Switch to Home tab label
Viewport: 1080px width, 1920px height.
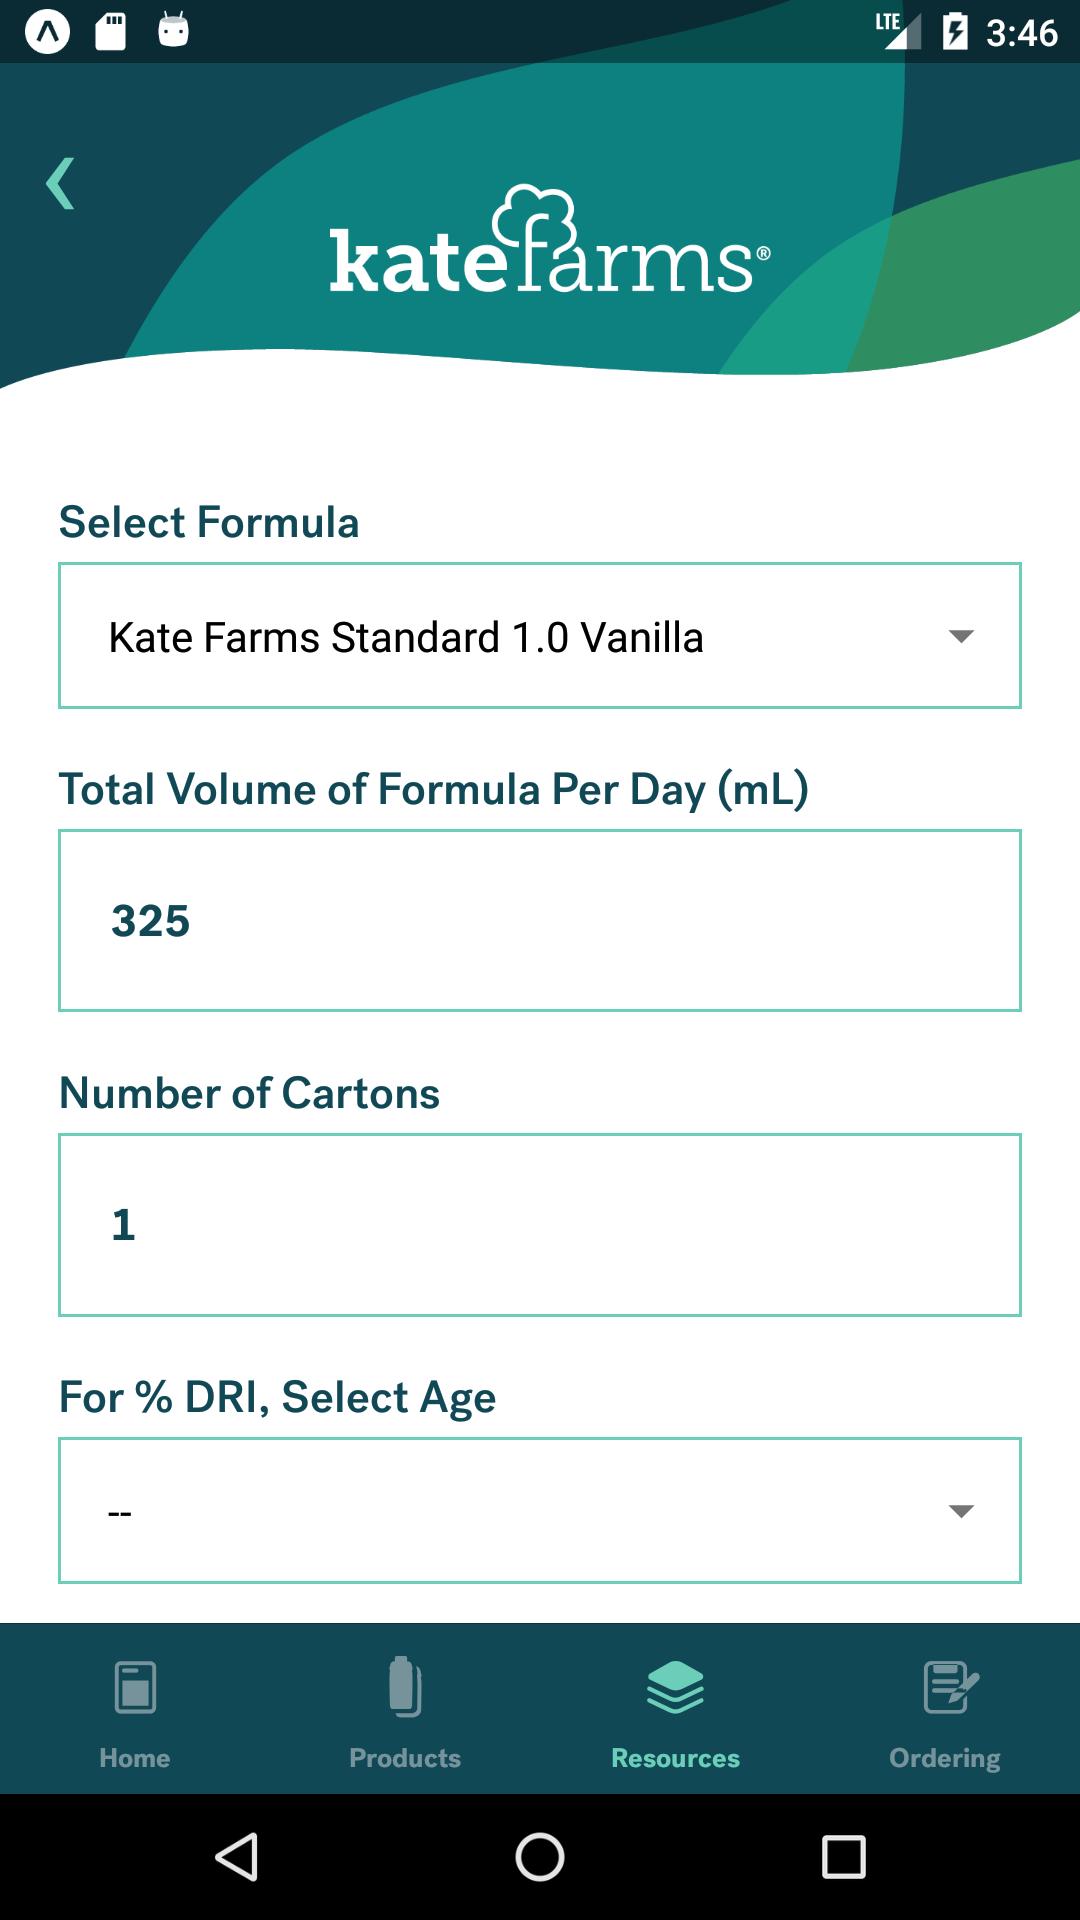click(135, 1758)
